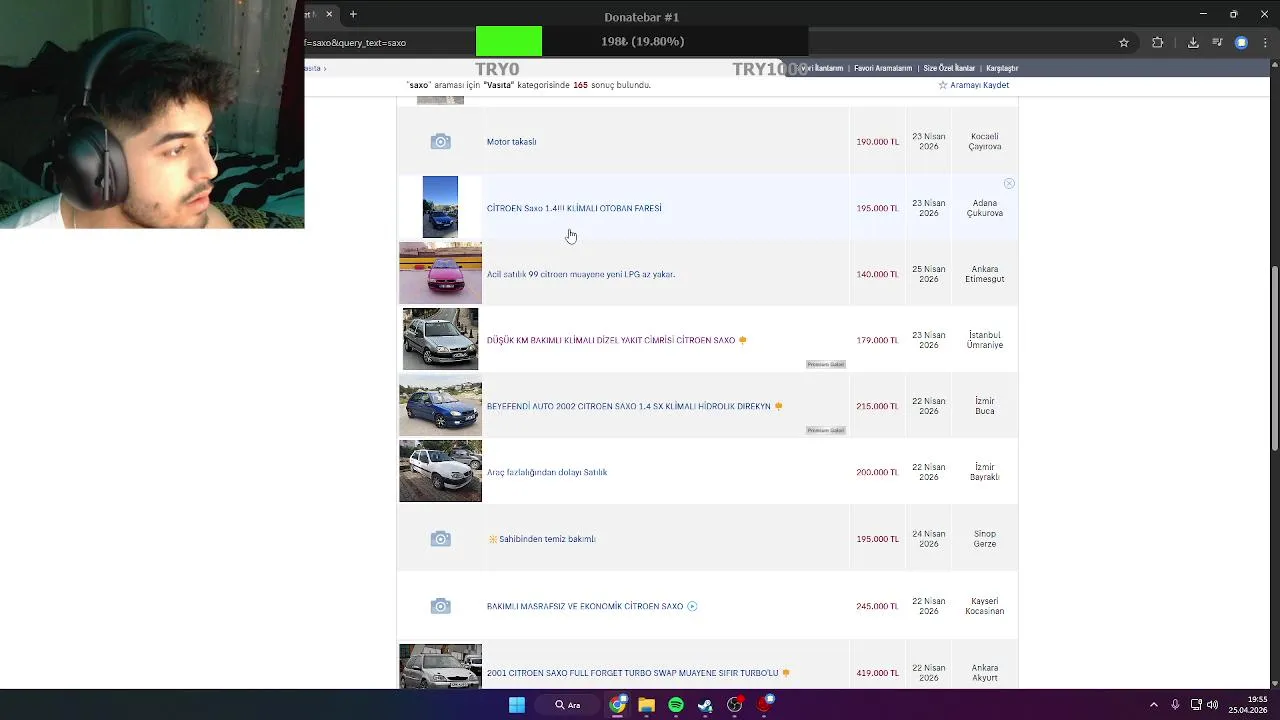Open Favori Aramalarım link
Screen dimensions: 1280x720
click(x=882, y=68)
